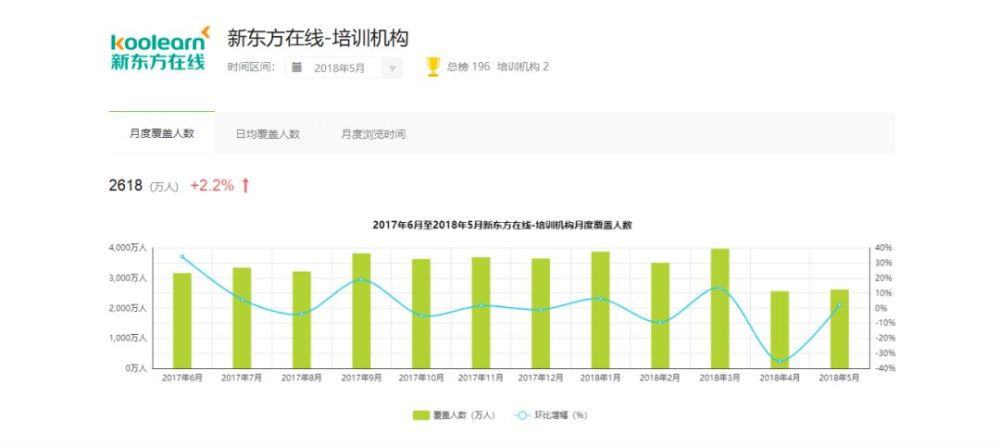This screenshot has height=445, width=1000.
Task: Toggle the 覆盖人数 (万人) legend entry
Action: [453, 415]
